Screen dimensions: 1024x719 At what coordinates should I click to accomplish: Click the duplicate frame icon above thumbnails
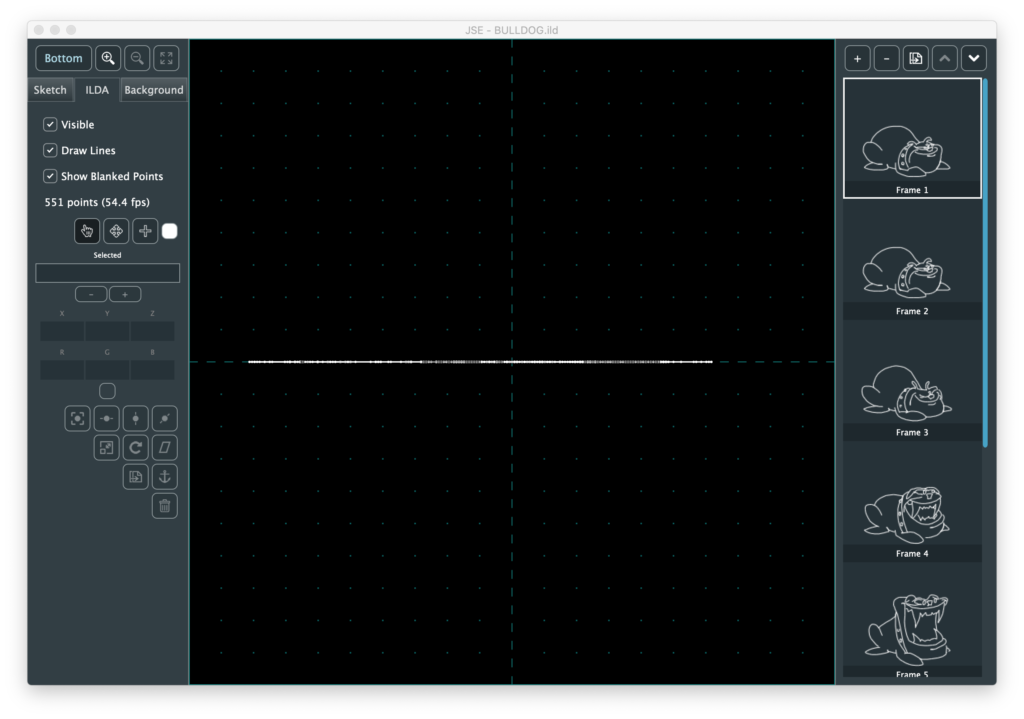915,58
